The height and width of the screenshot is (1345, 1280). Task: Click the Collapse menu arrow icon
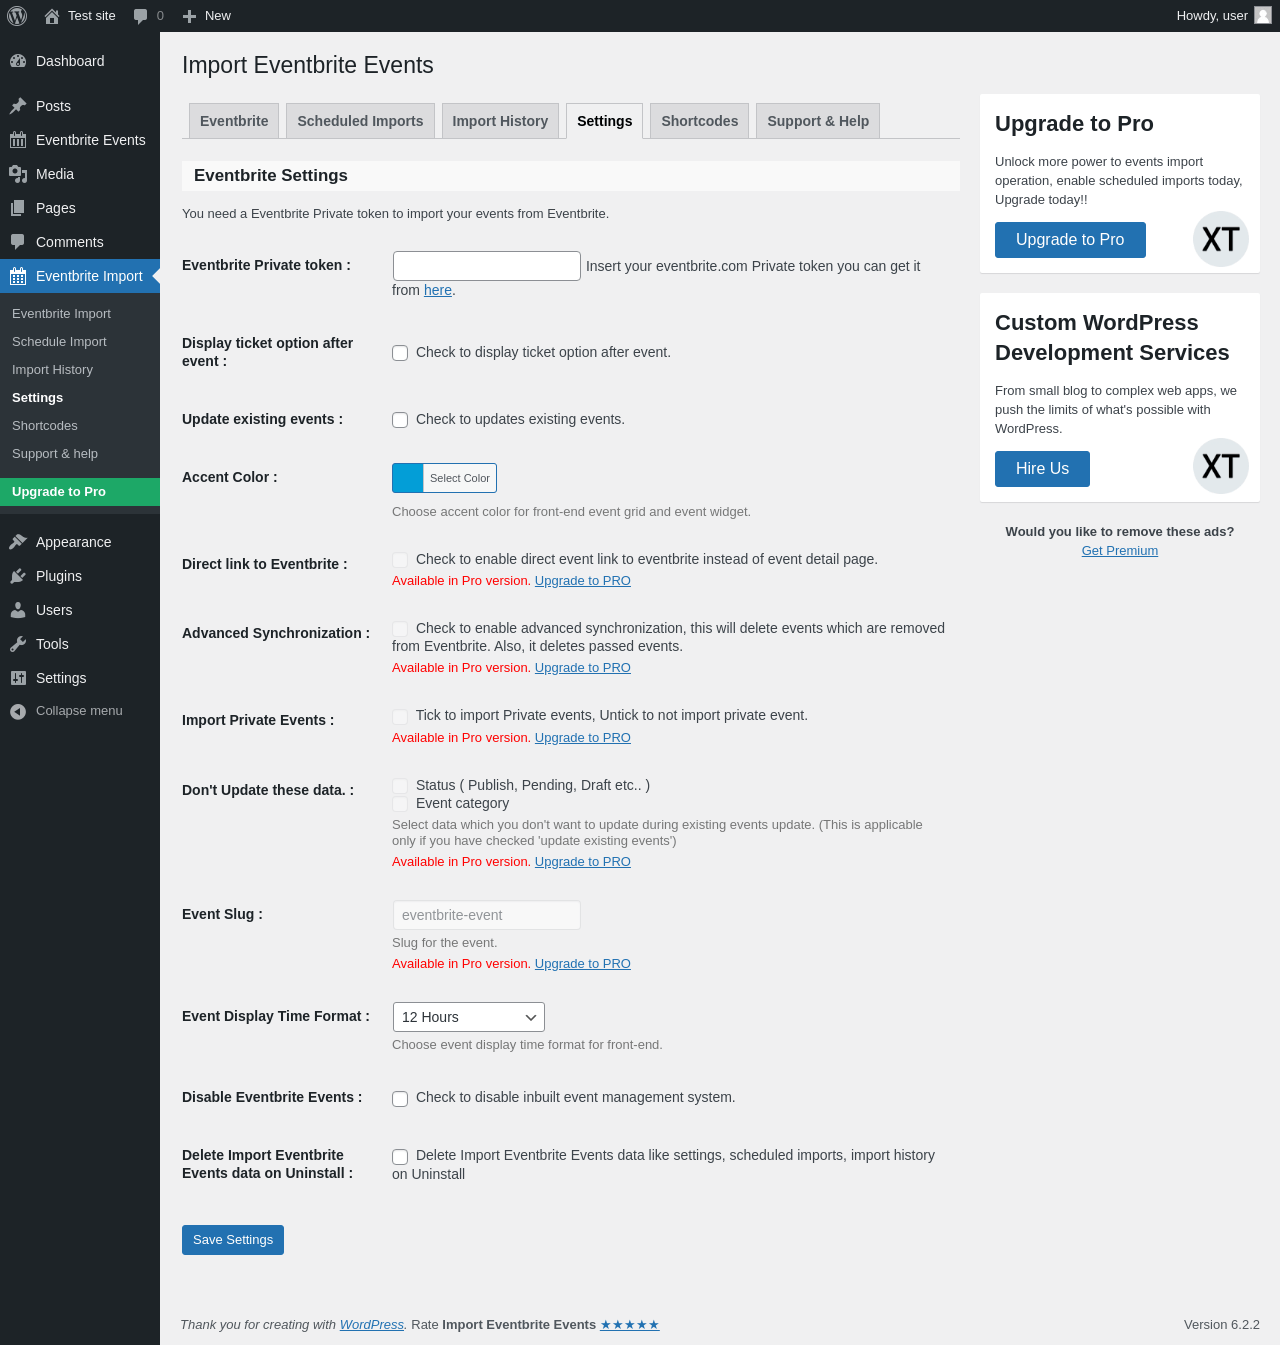[x=18, y=711]
